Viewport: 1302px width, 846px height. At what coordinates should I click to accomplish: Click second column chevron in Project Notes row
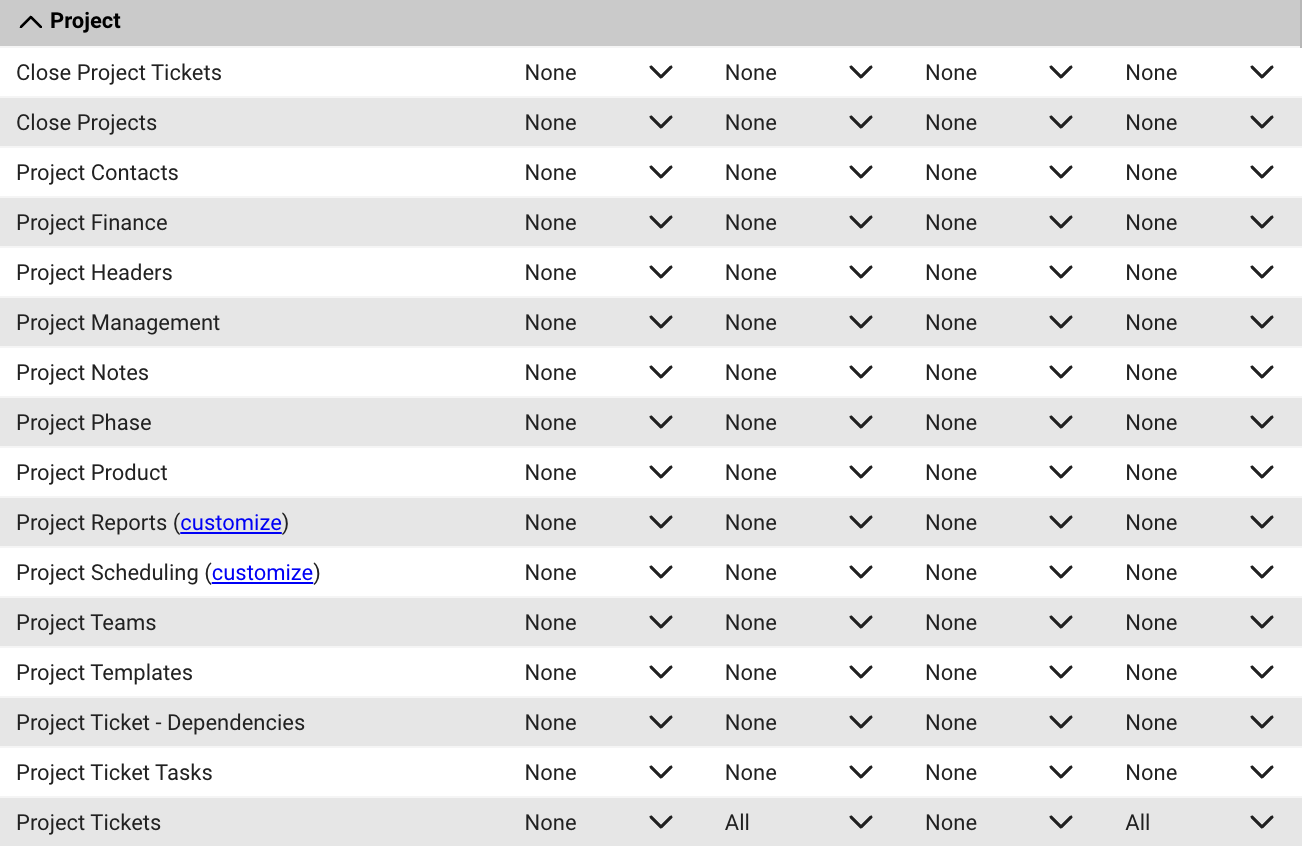861,373
